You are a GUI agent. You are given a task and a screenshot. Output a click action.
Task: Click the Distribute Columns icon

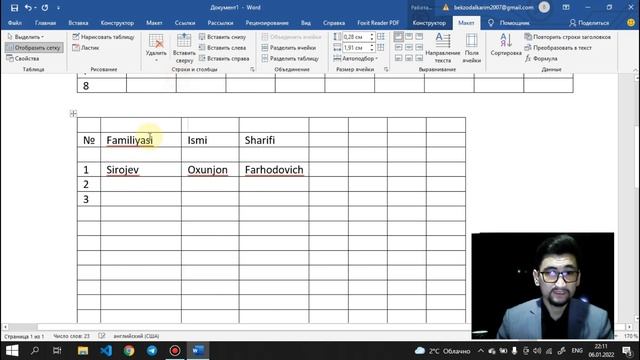[381, 48]
